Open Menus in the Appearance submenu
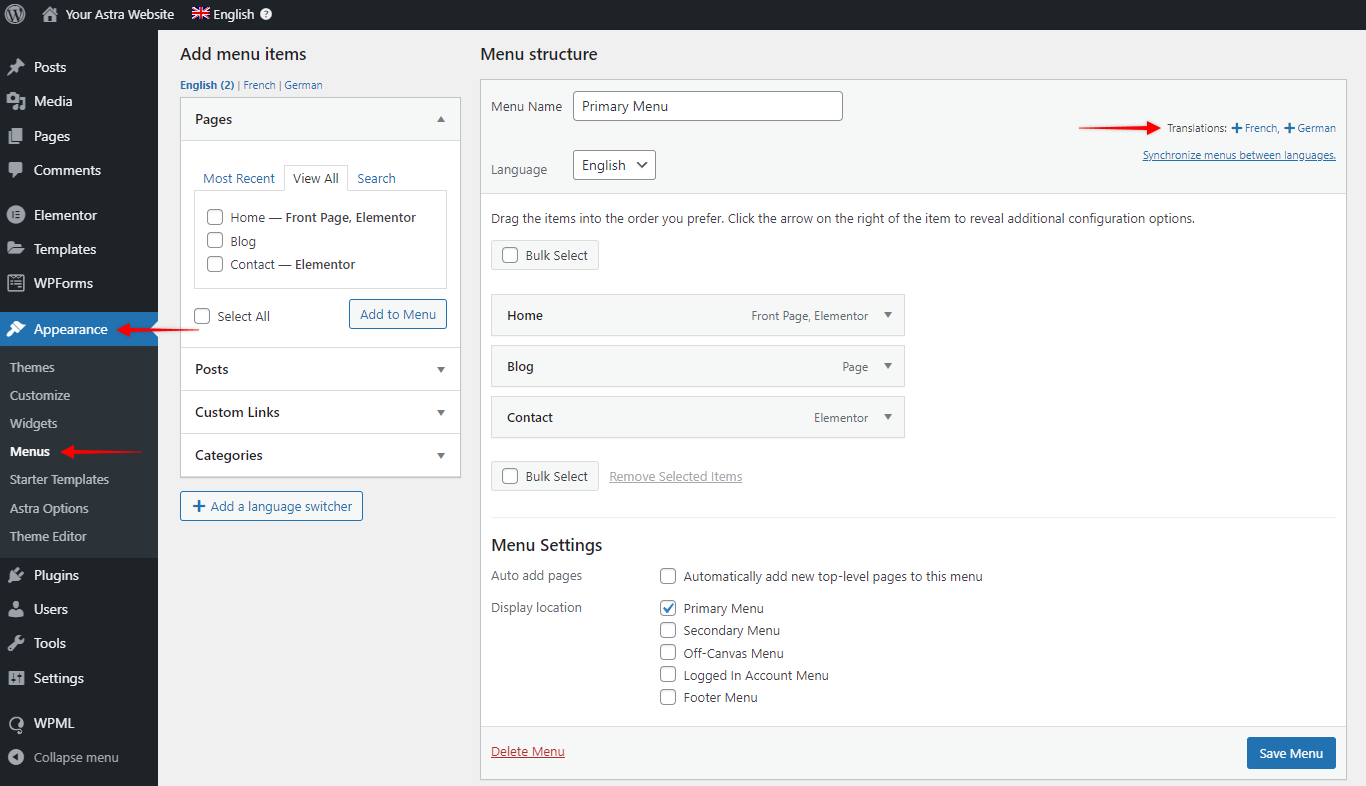The width and height of the screenshot is (1366, 786). 30,451
